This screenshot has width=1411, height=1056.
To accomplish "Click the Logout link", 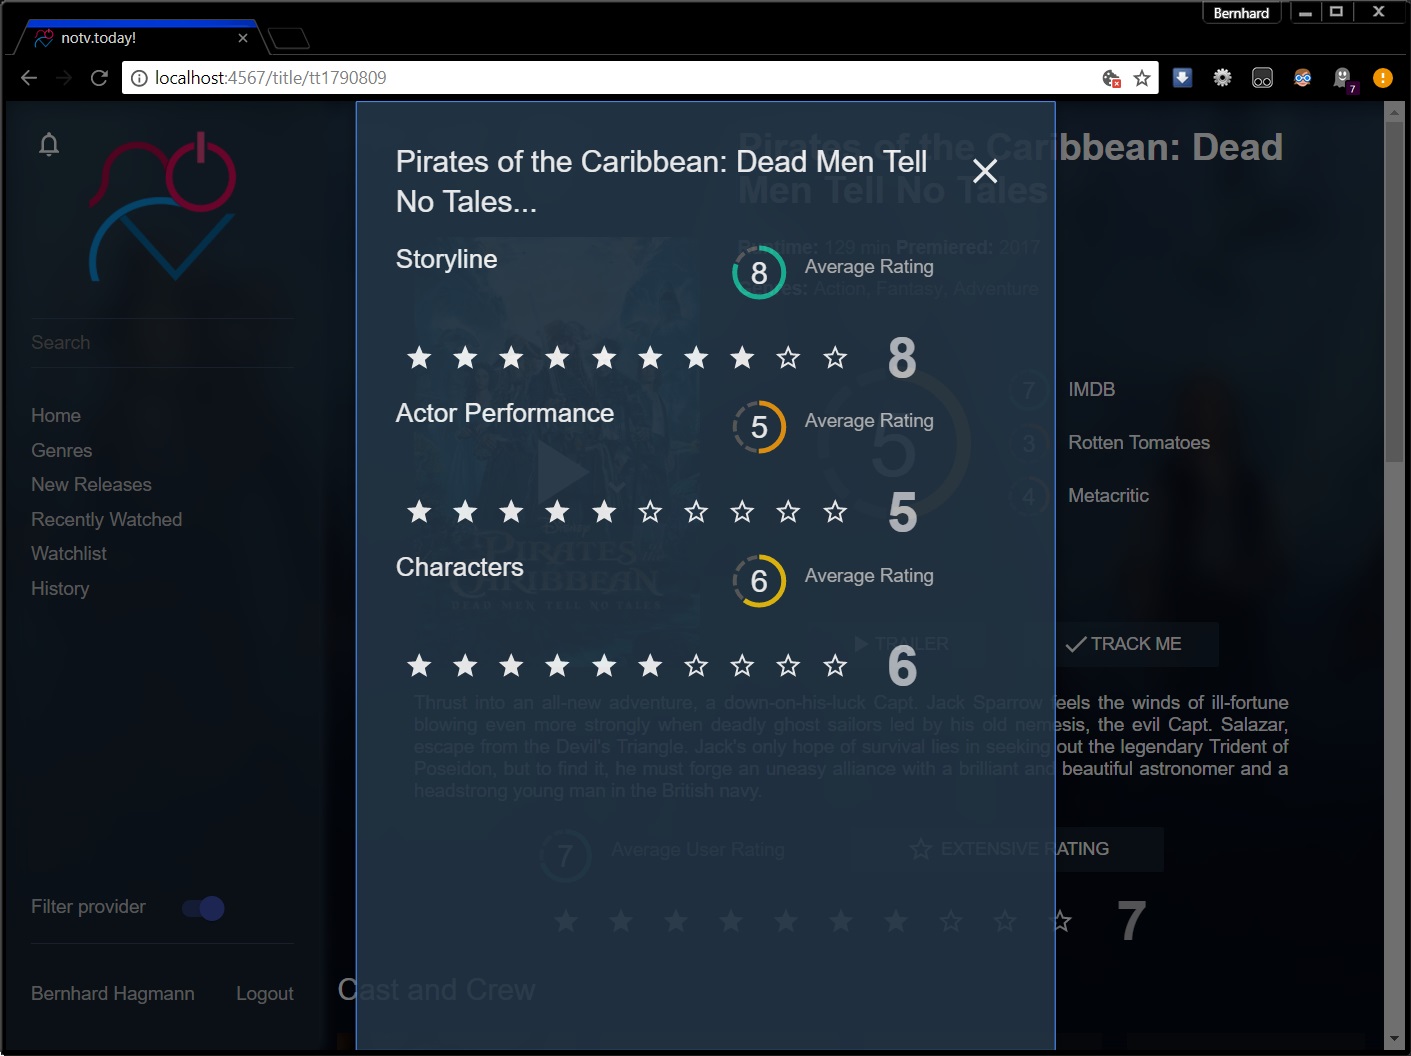I will 265,993.
